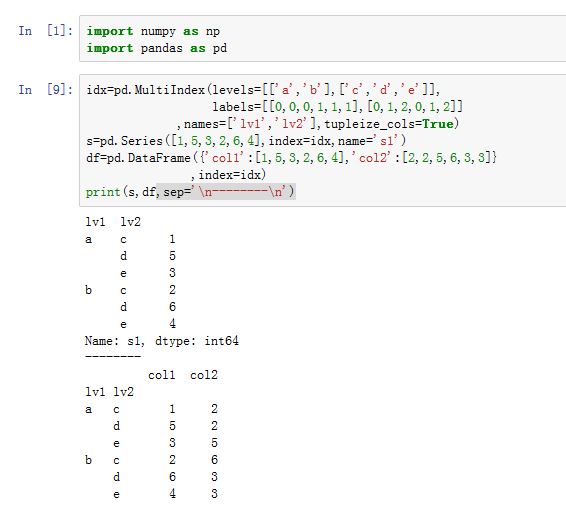
Task: Click the s=pd.Series code line
Action: [246, 141]
